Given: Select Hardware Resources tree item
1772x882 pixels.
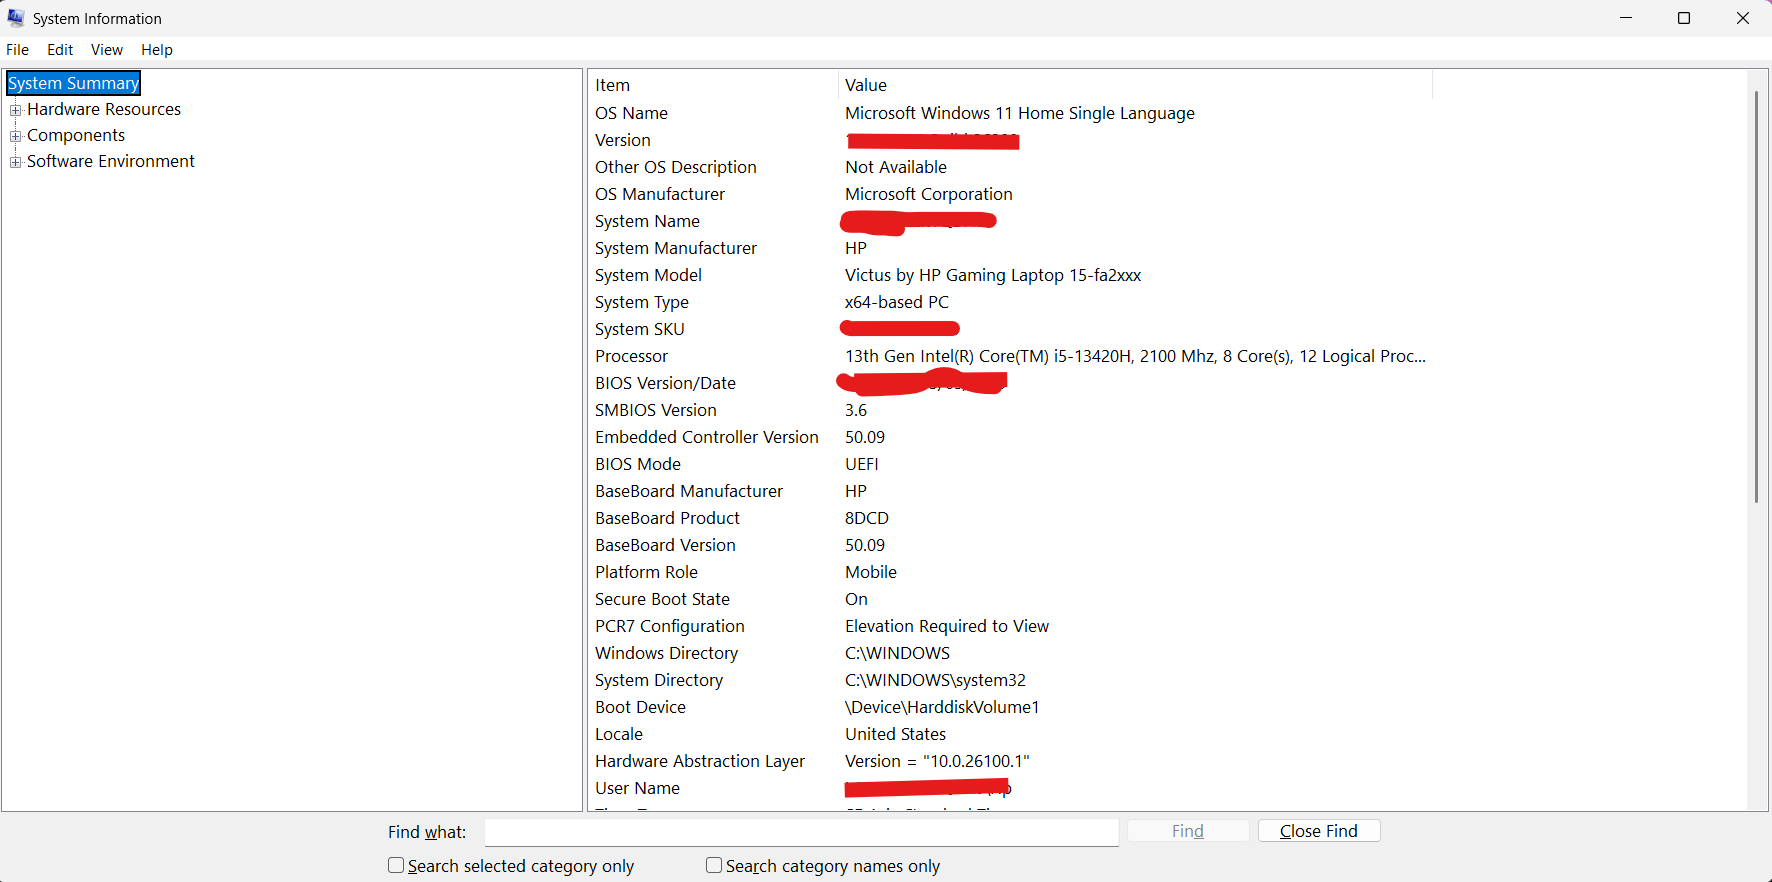Looking at the screenshot, I should tap(104, 109).
